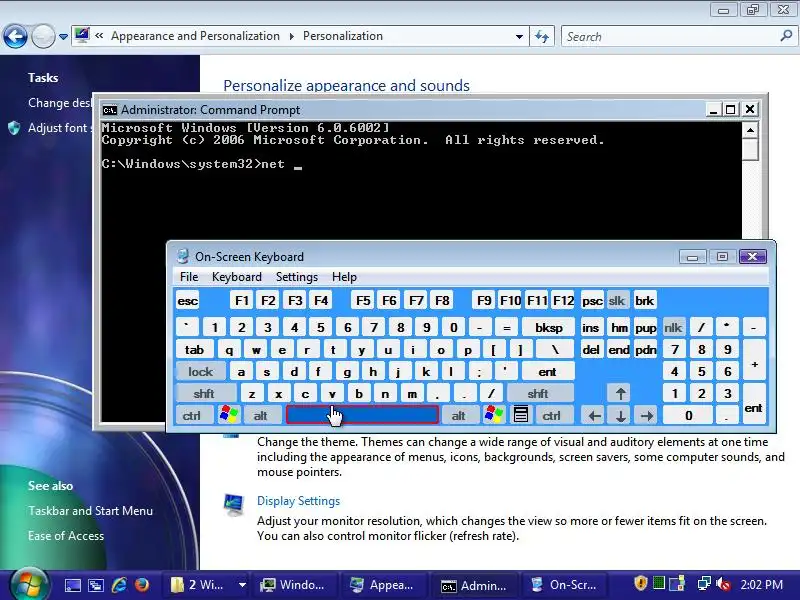Click the Display Settings monitor icon
Screen dimensions: 800x600
pos(234,504)
